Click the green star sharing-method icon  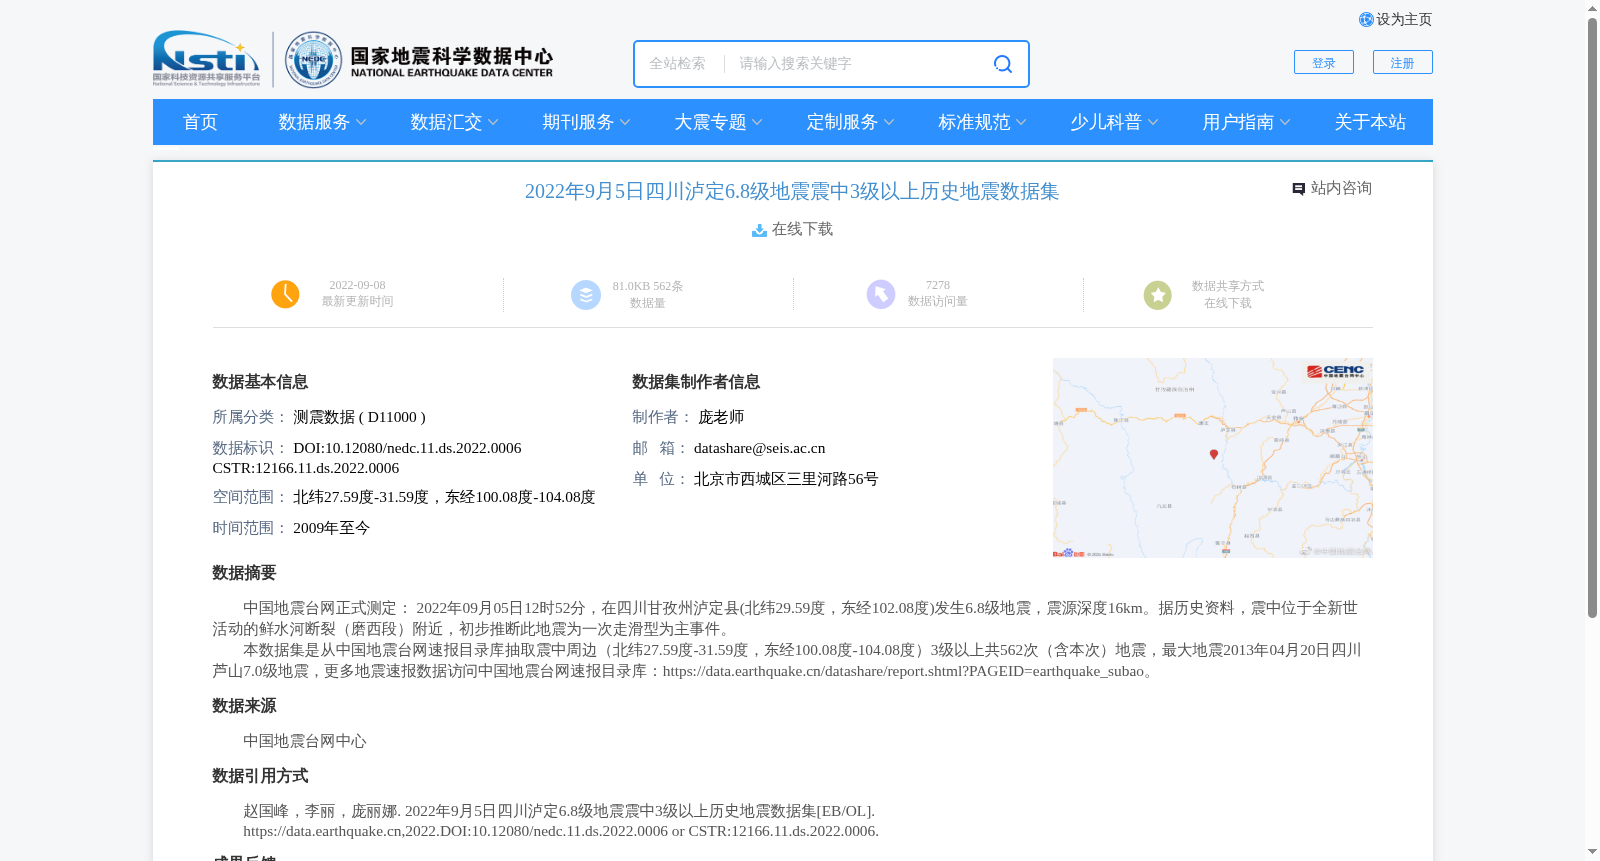click(1158, 295)
